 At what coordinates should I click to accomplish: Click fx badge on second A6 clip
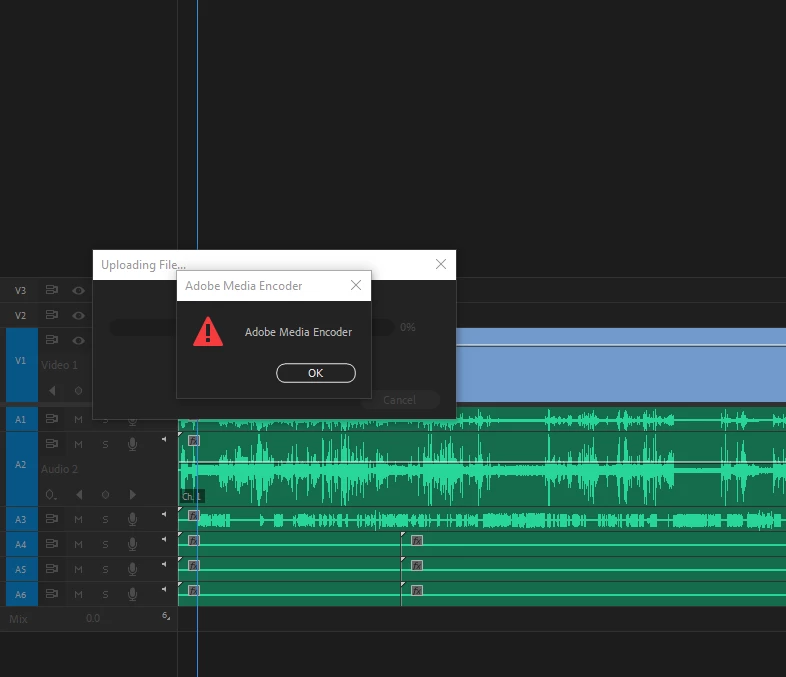click(417, 590)
